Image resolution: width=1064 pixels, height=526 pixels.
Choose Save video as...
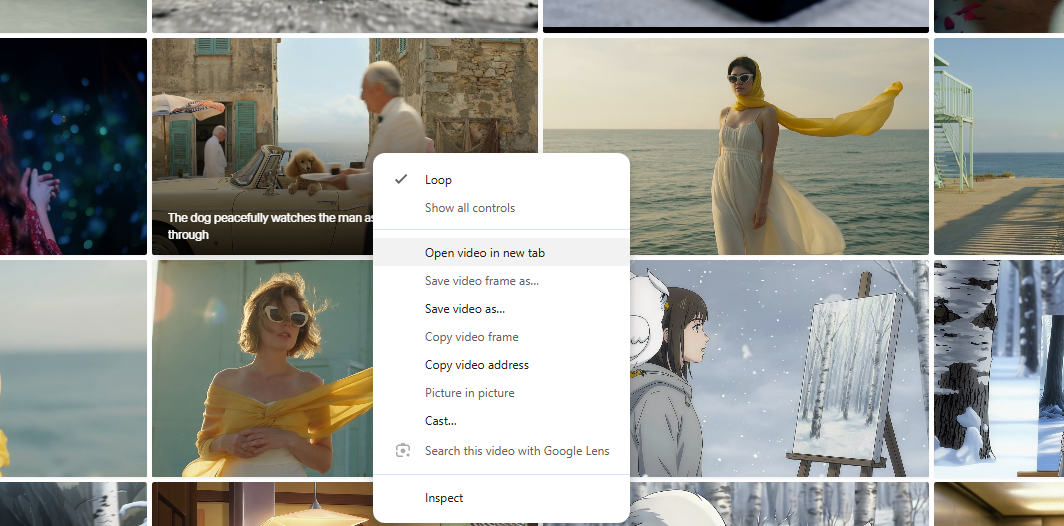[501, 309]
